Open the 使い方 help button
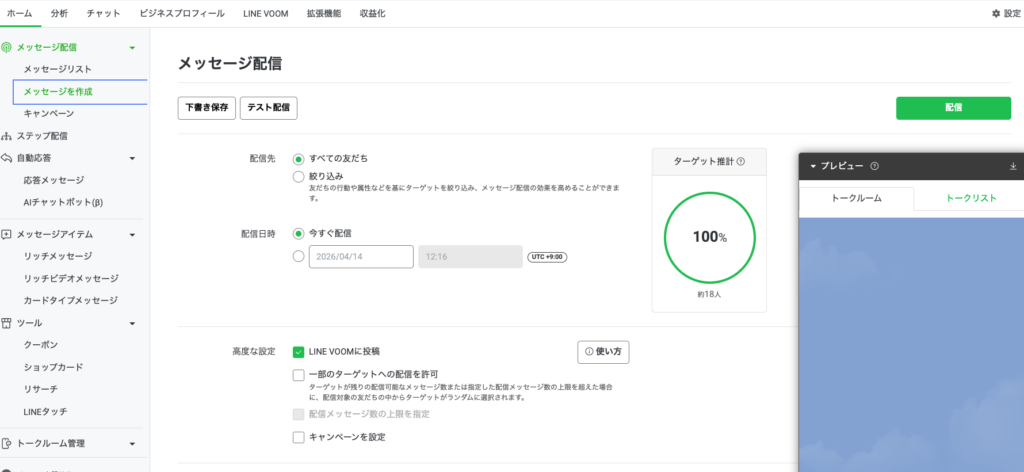 pos(603,352)
